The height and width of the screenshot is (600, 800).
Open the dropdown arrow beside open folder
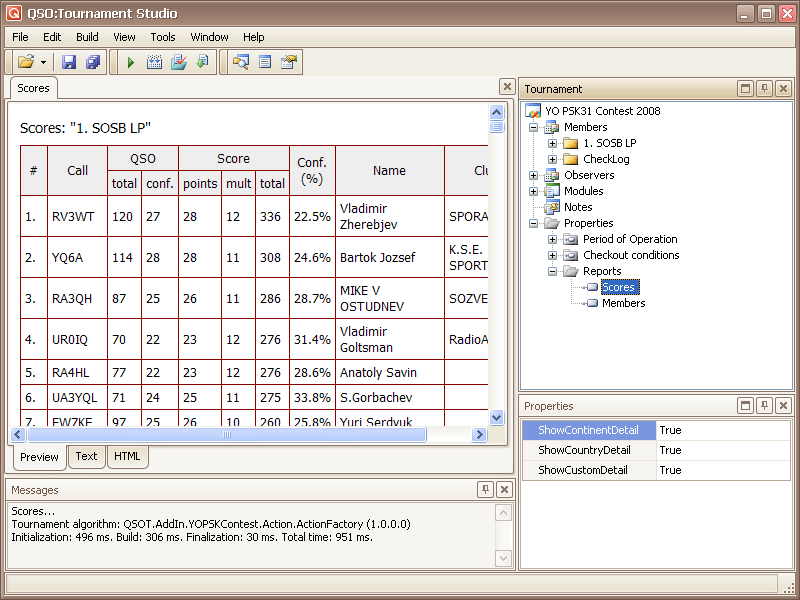[43, 62]
